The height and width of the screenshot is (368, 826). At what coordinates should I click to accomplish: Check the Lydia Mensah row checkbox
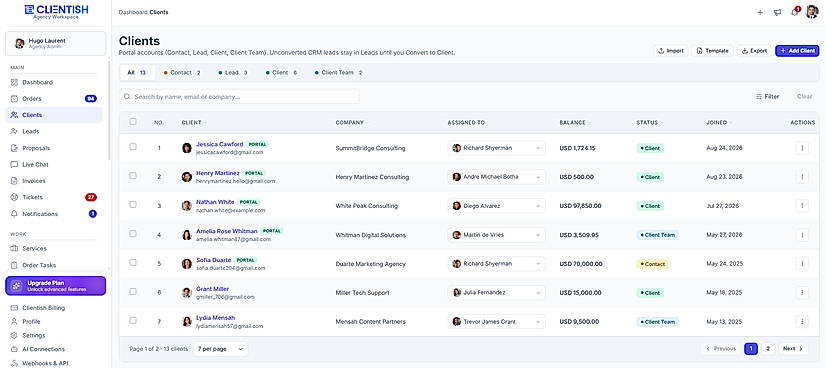[133, 321]
